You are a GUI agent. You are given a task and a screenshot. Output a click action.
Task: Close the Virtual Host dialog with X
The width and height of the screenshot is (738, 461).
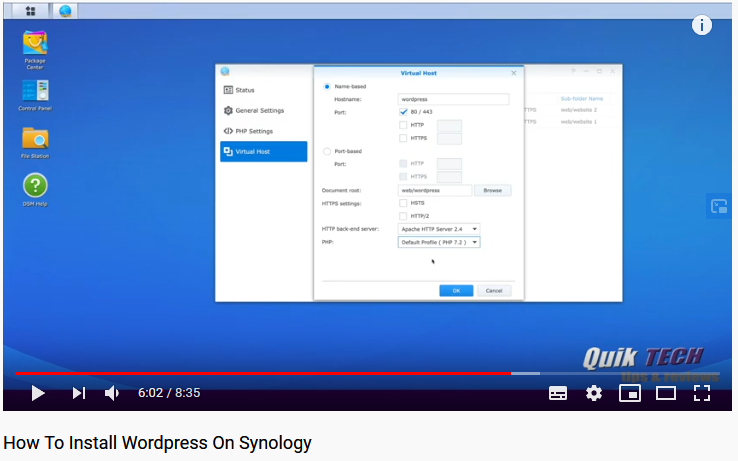(x=514, y=73)
